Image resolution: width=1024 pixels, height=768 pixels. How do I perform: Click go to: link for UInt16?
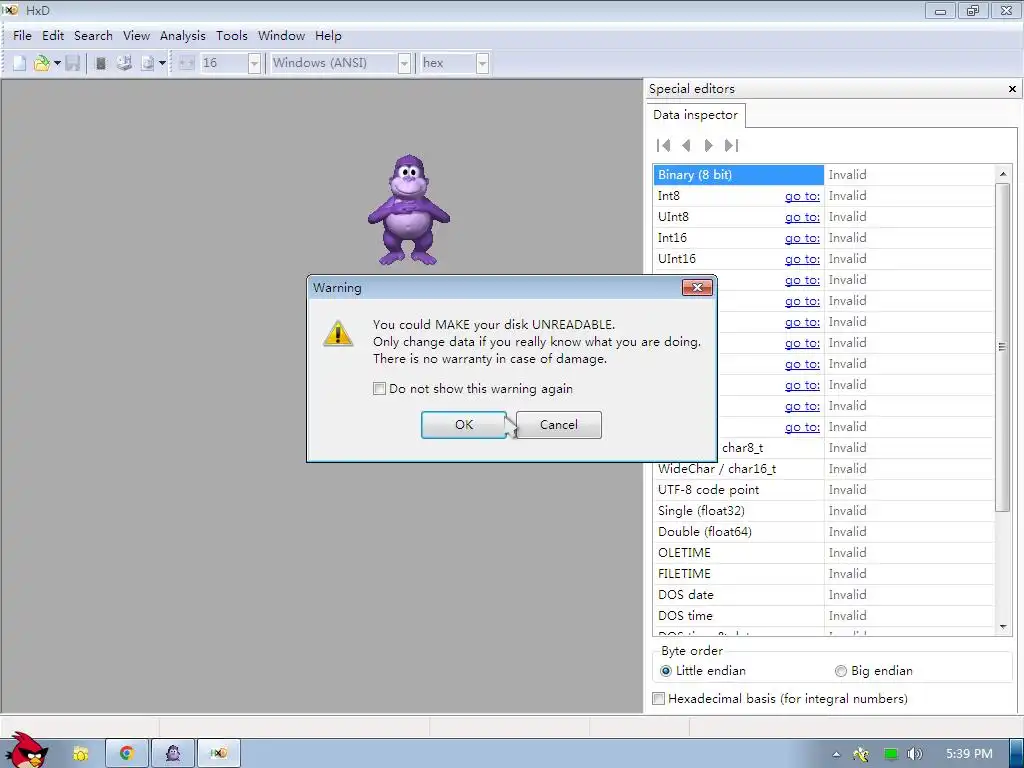tap(802, 259)
